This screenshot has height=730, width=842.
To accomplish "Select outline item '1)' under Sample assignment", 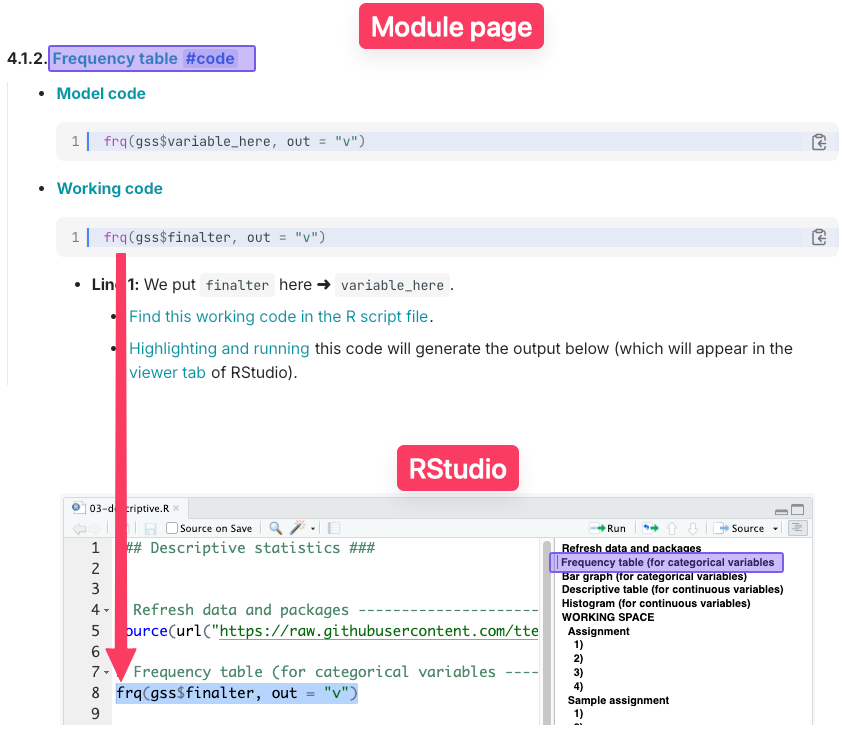I will [x=578, y=714].
